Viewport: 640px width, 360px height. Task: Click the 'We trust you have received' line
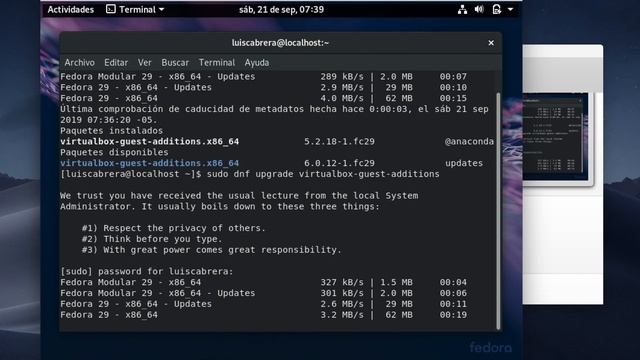tap(239, 196)
